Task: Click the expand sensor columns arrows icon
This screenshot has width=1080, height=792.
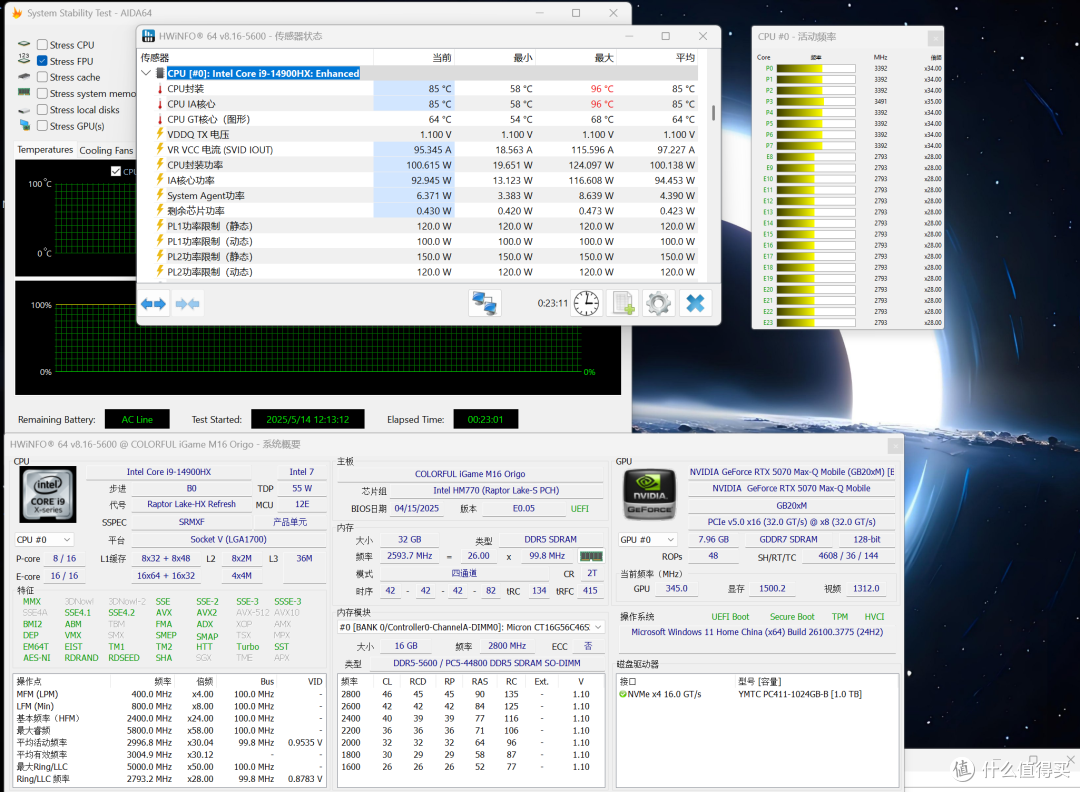Action: point(154,304)
